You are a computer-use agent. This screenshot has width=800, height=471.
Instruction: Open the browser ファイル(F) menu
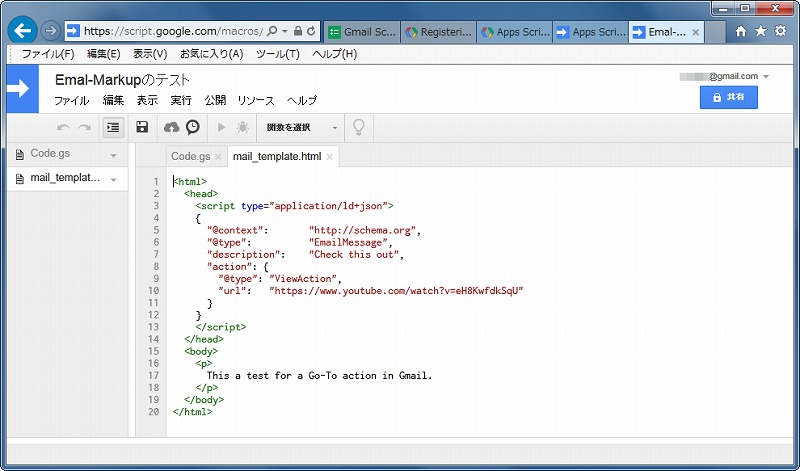48,54
